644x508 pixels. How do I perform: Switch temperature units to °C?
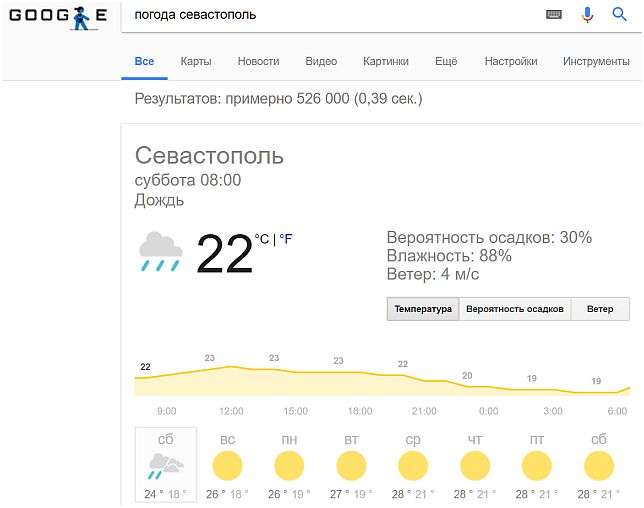click(x=262, y=239)
